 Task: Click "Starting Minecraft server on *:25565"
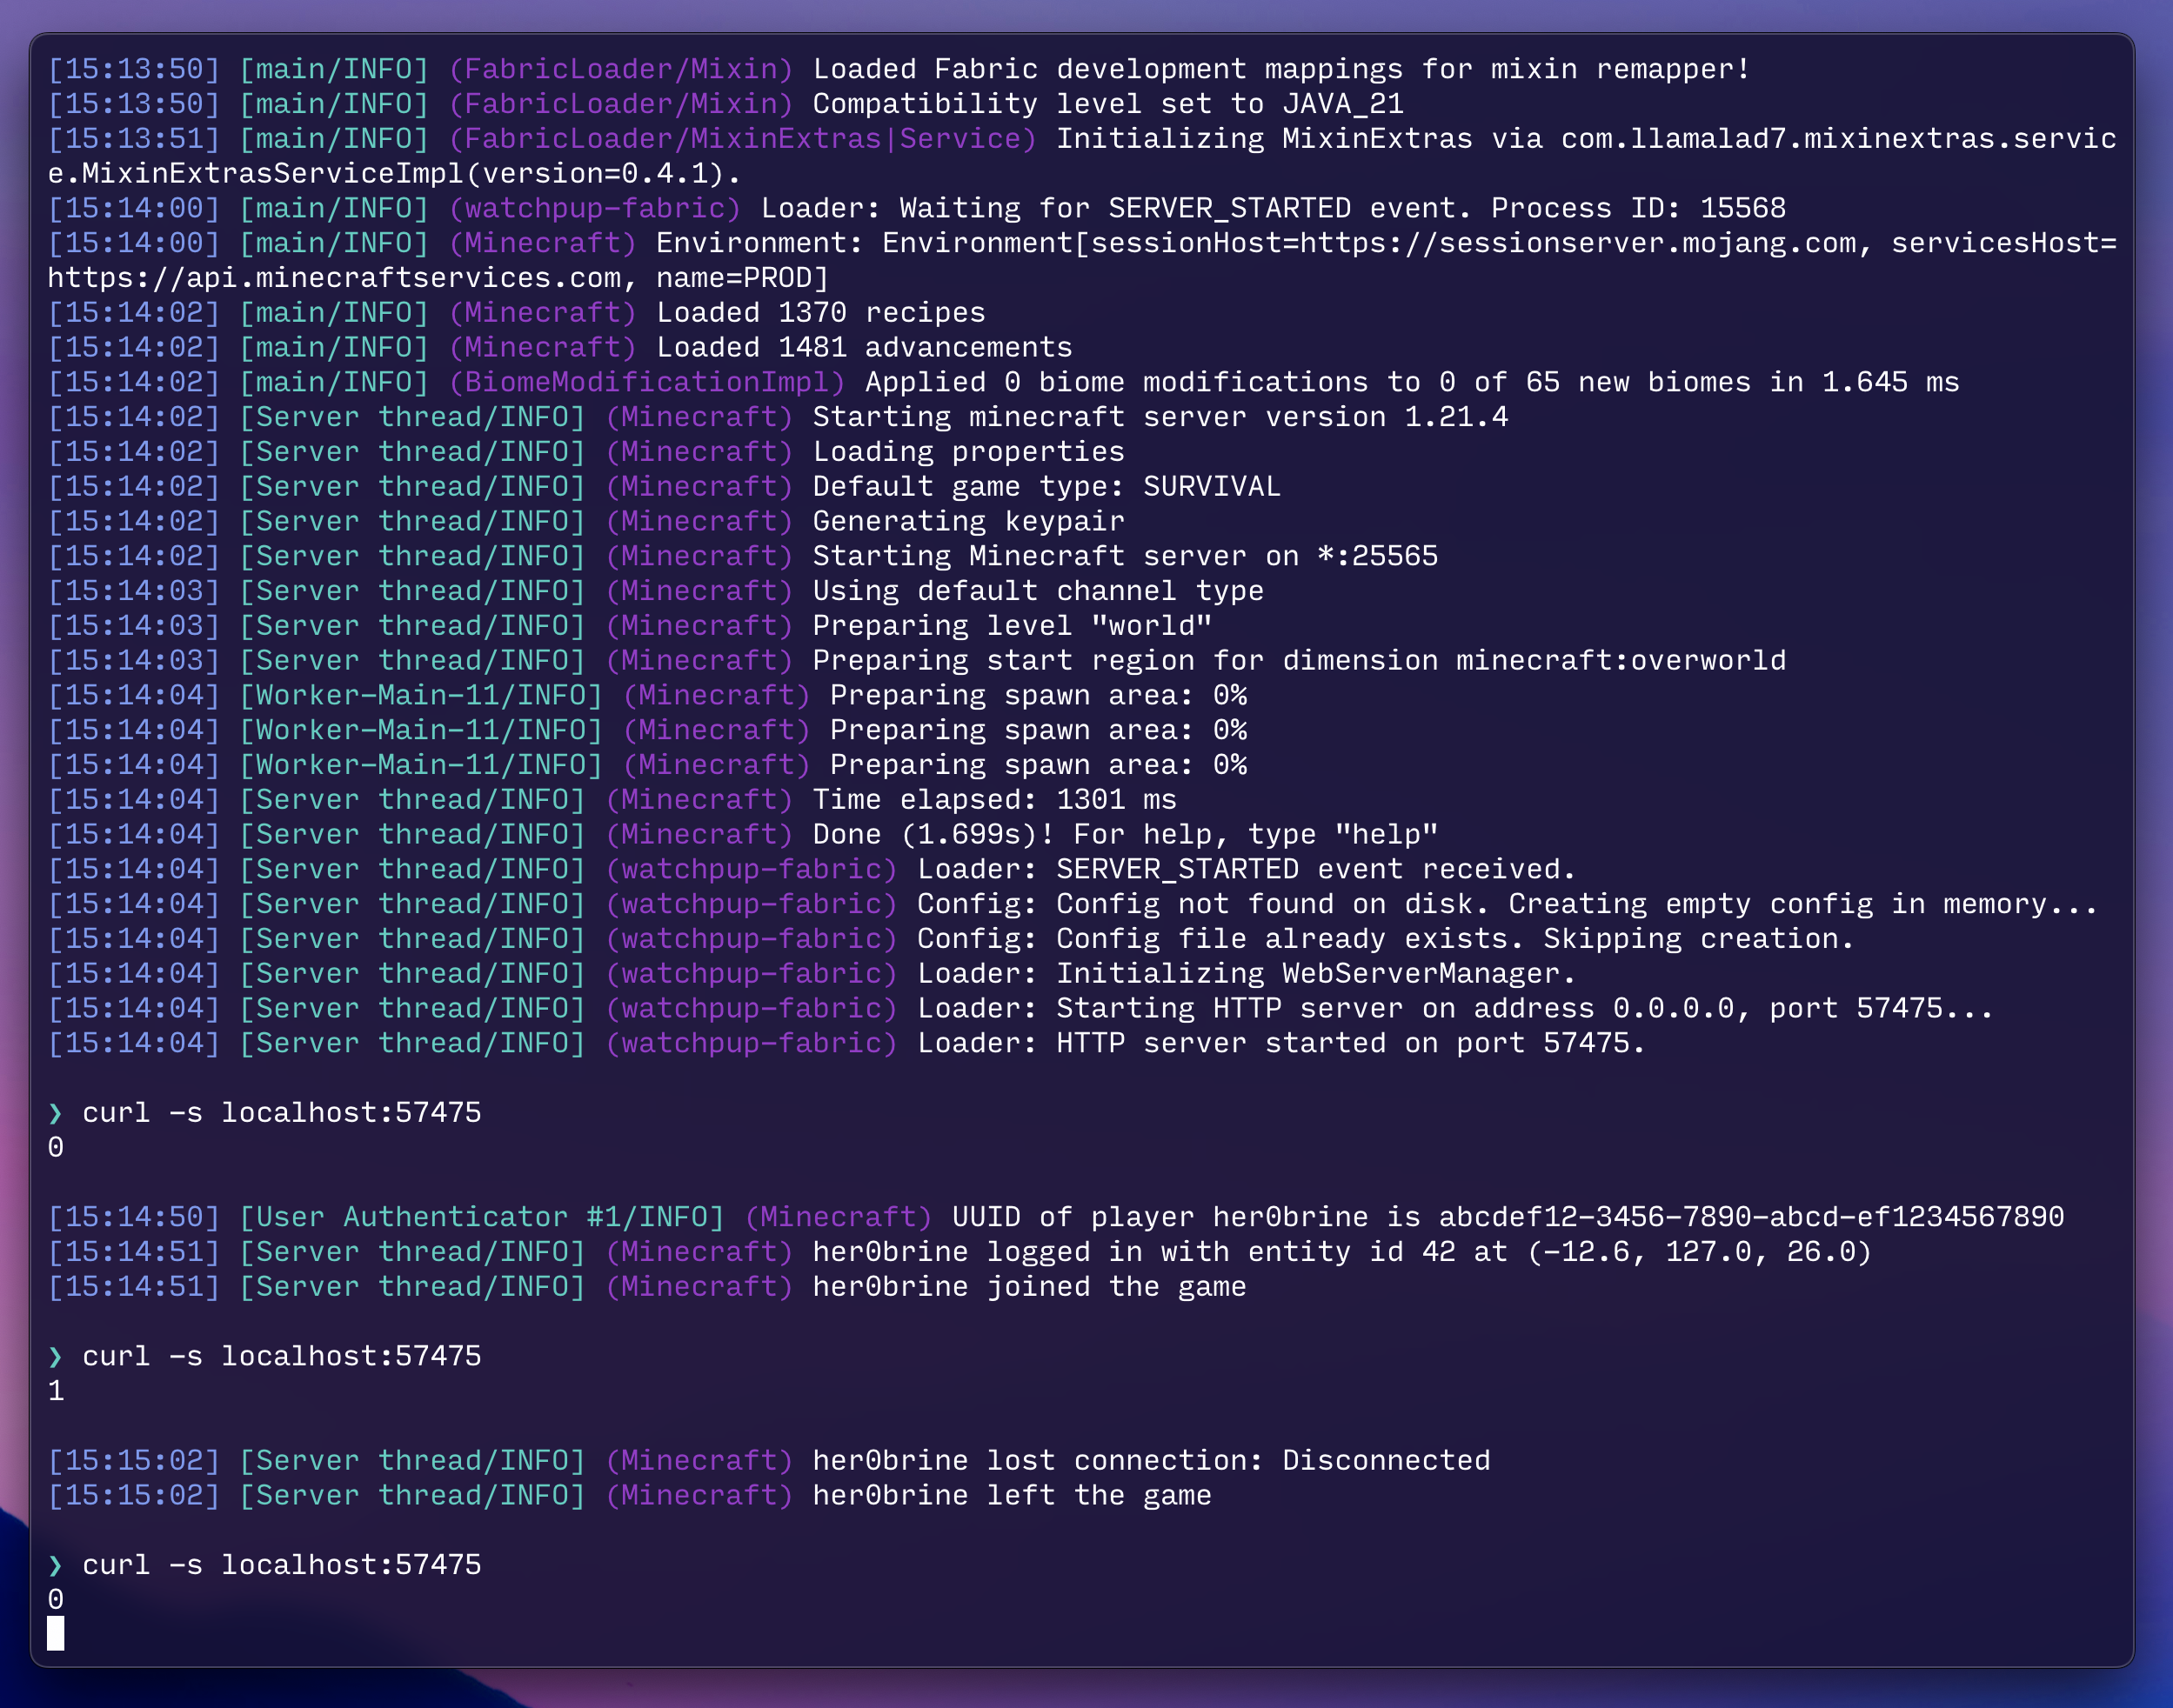pos(1125,556)
